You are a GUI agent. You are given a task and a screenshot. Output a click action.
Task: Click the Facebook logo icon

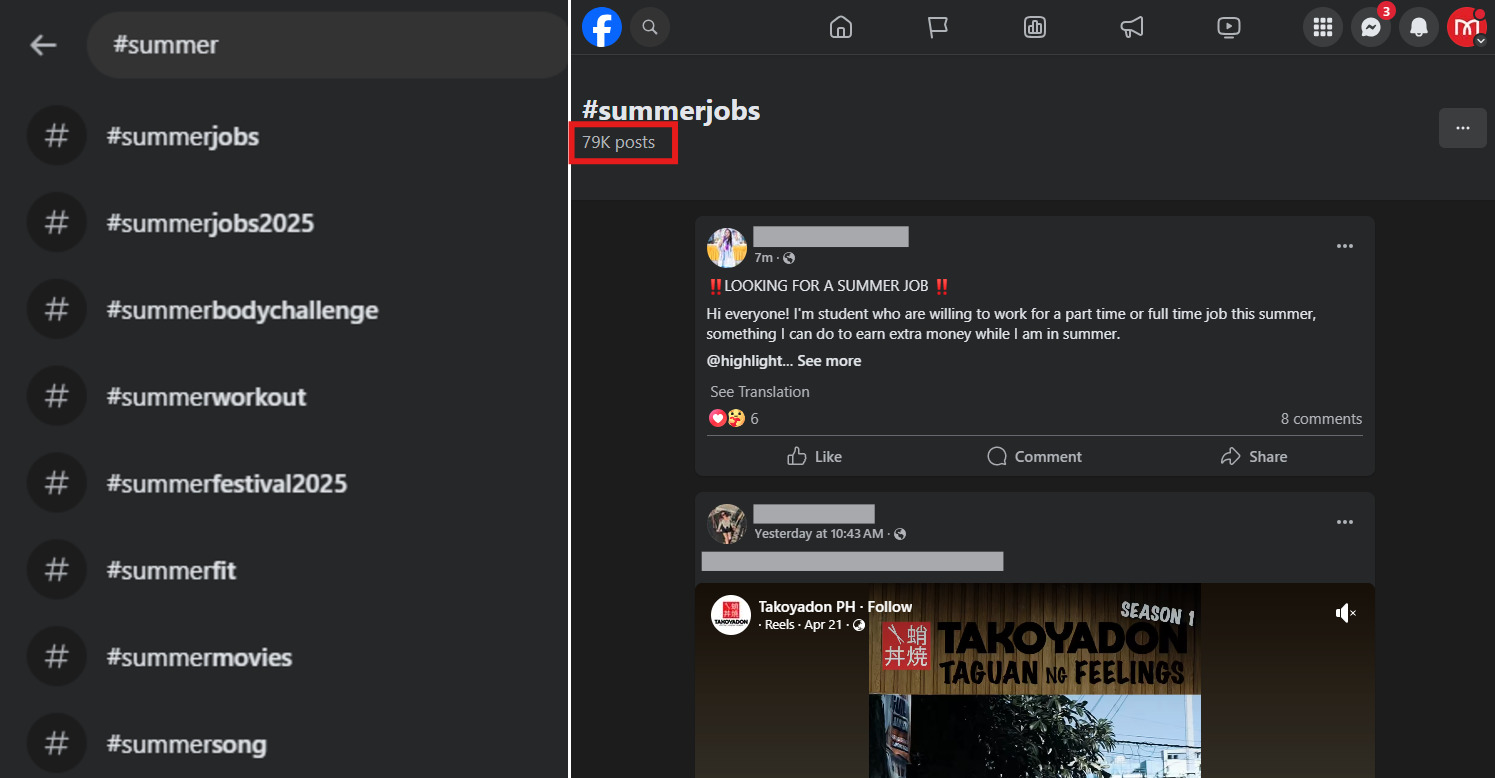[x=602, y=27]
